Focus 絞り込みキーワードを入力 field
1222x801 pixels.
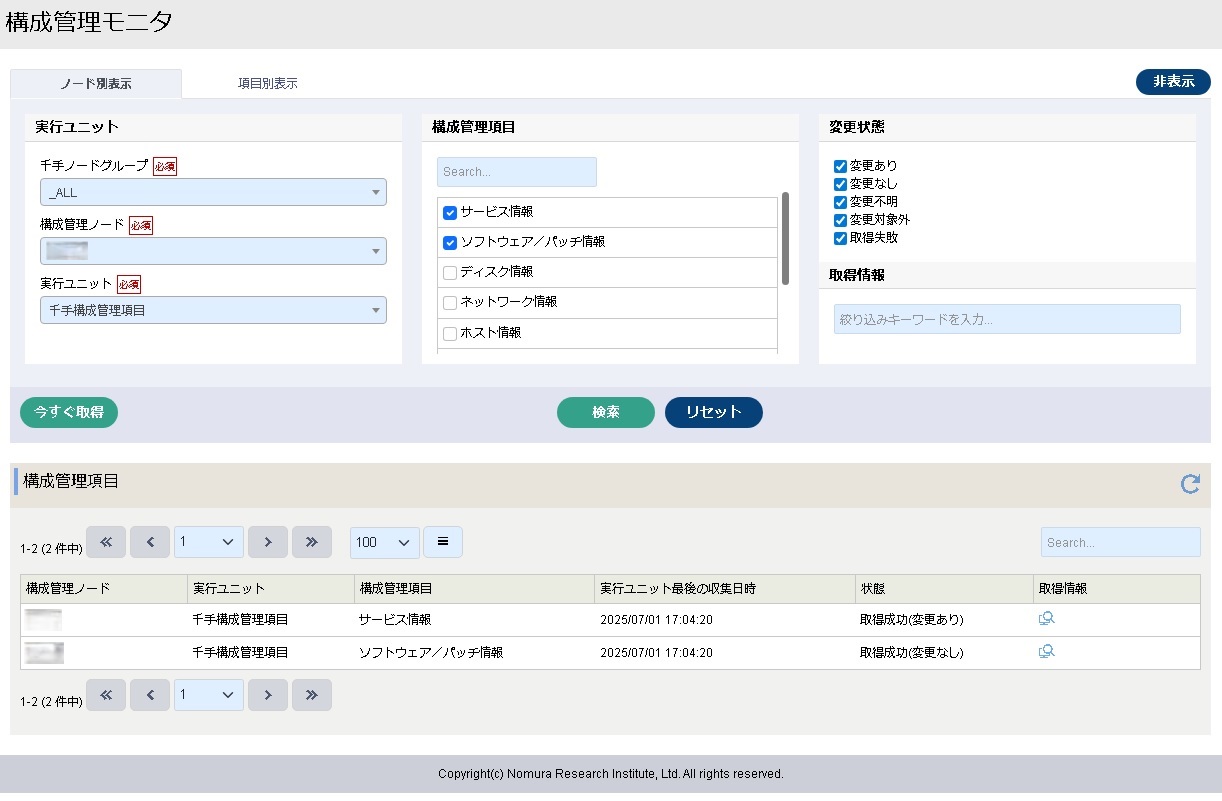1007,319
